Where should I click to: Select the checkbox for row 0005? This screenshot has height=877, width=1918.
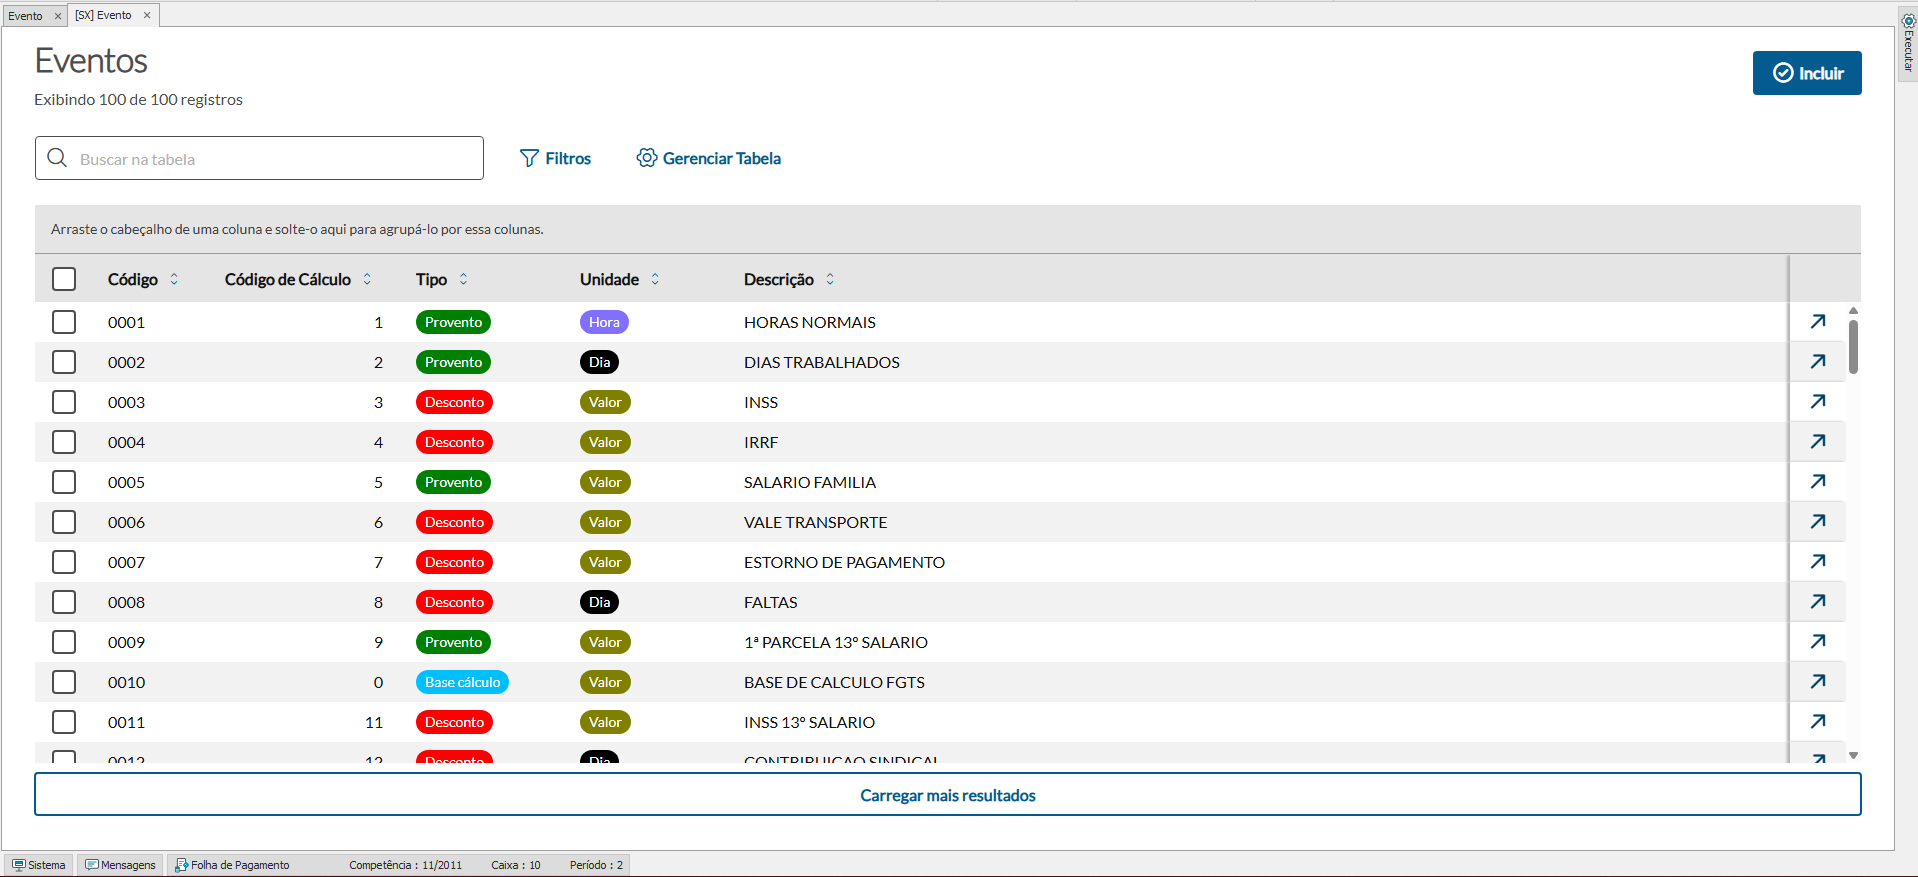(x=64, y=482)
